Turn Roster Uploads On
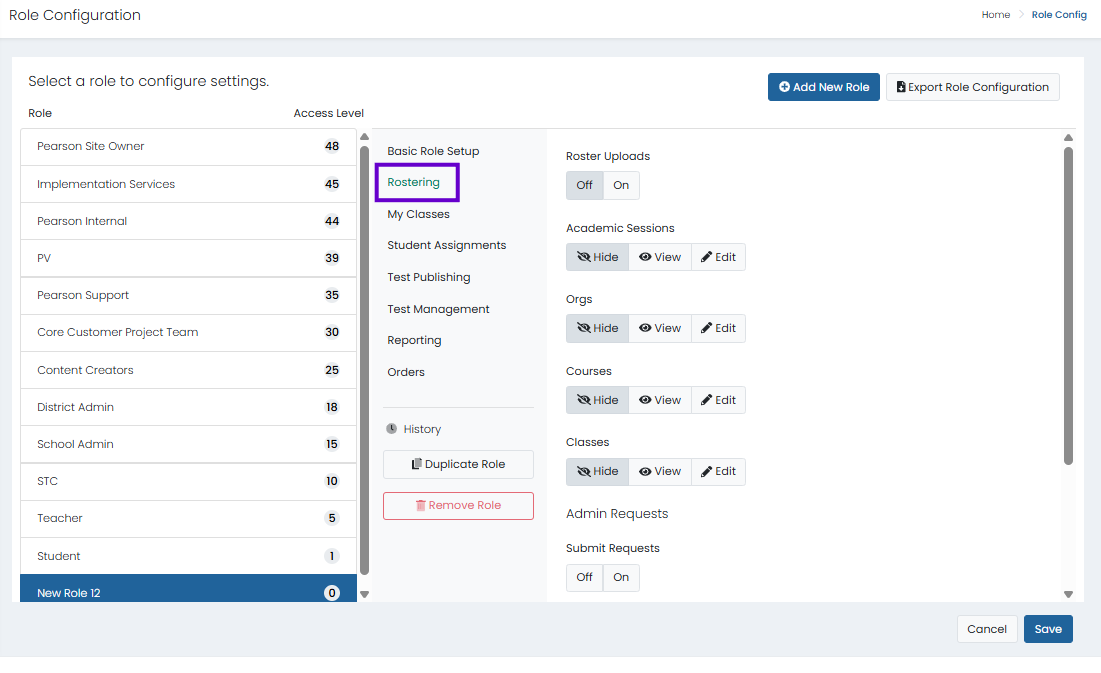This screenshot has width=1101, height=673. pyautogui.click(x=621, y=185)
